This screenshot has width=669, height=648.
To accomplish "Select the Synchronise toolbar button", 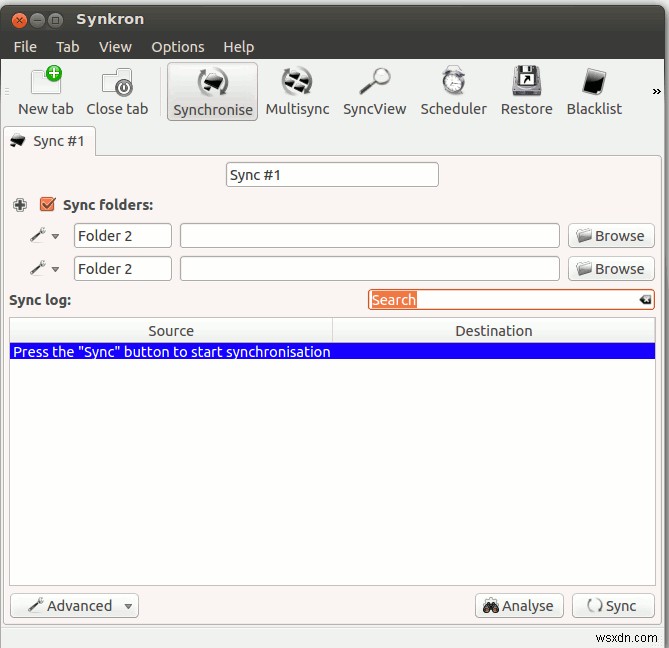I will click(212, 92).
